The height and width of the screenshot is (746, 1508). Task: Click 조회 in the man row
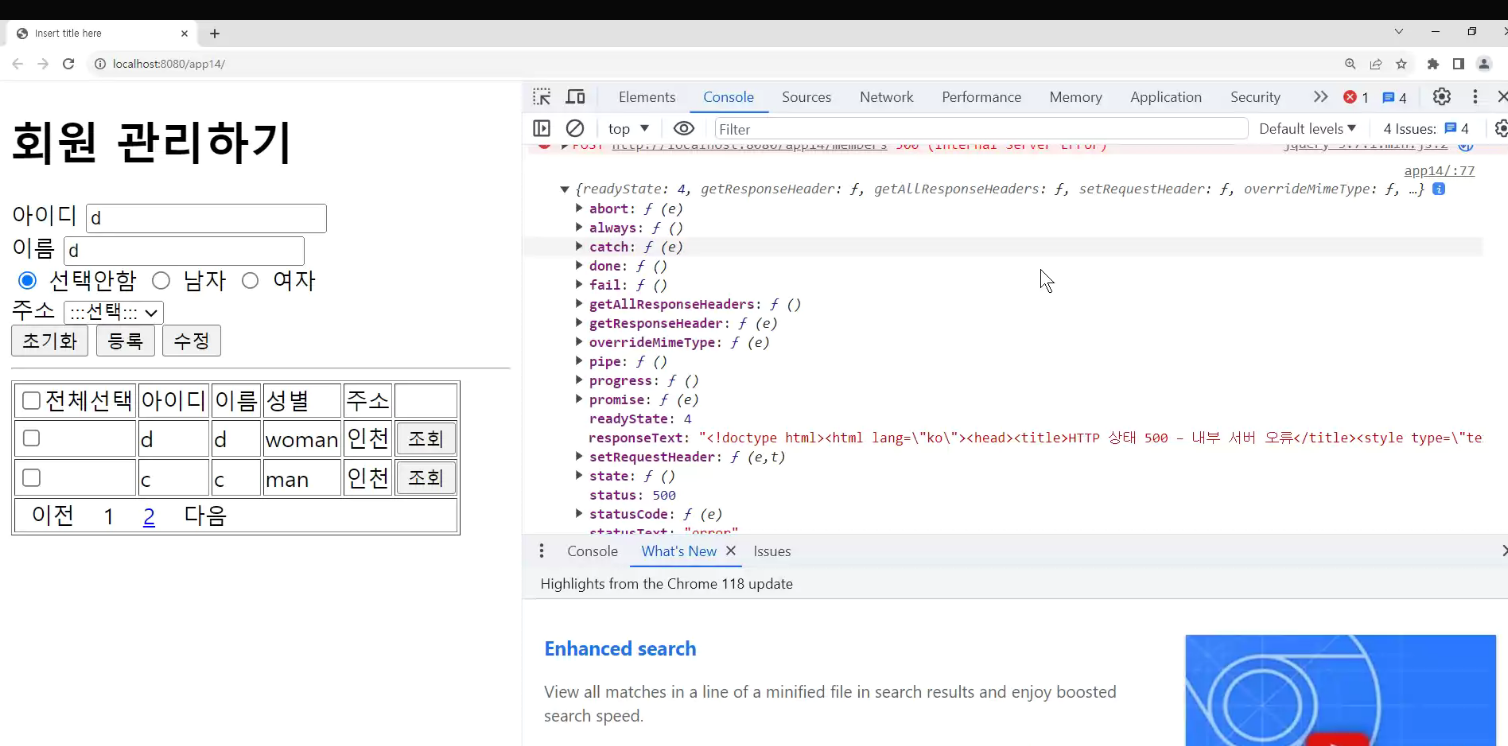(x=426, y=478)
